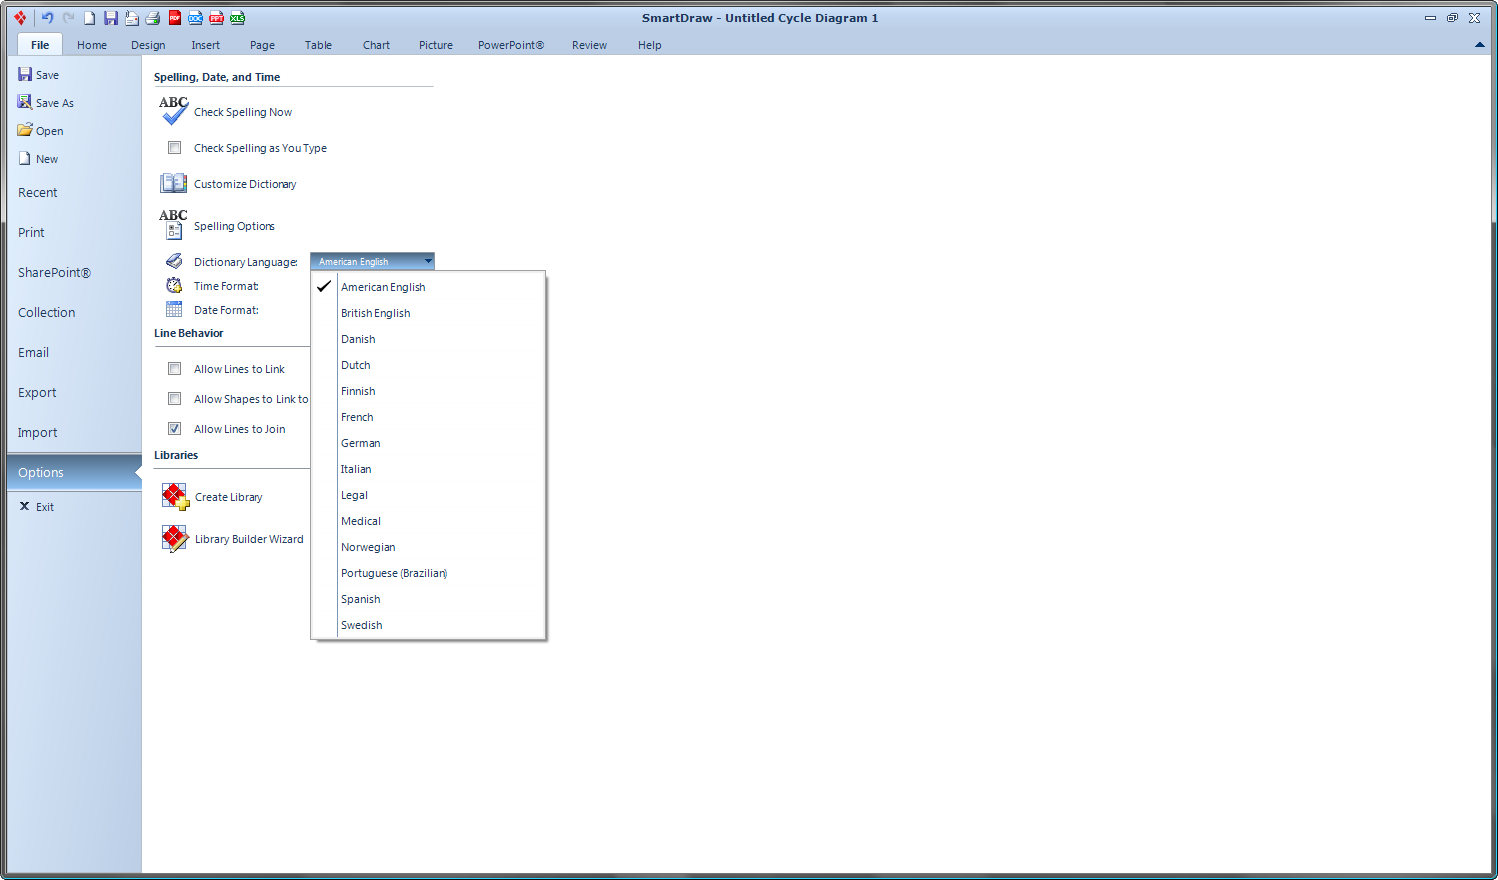The width and height of the screenshot is (1498, 880).
Task: Click the Create Library icon
Action: (175, 497)
